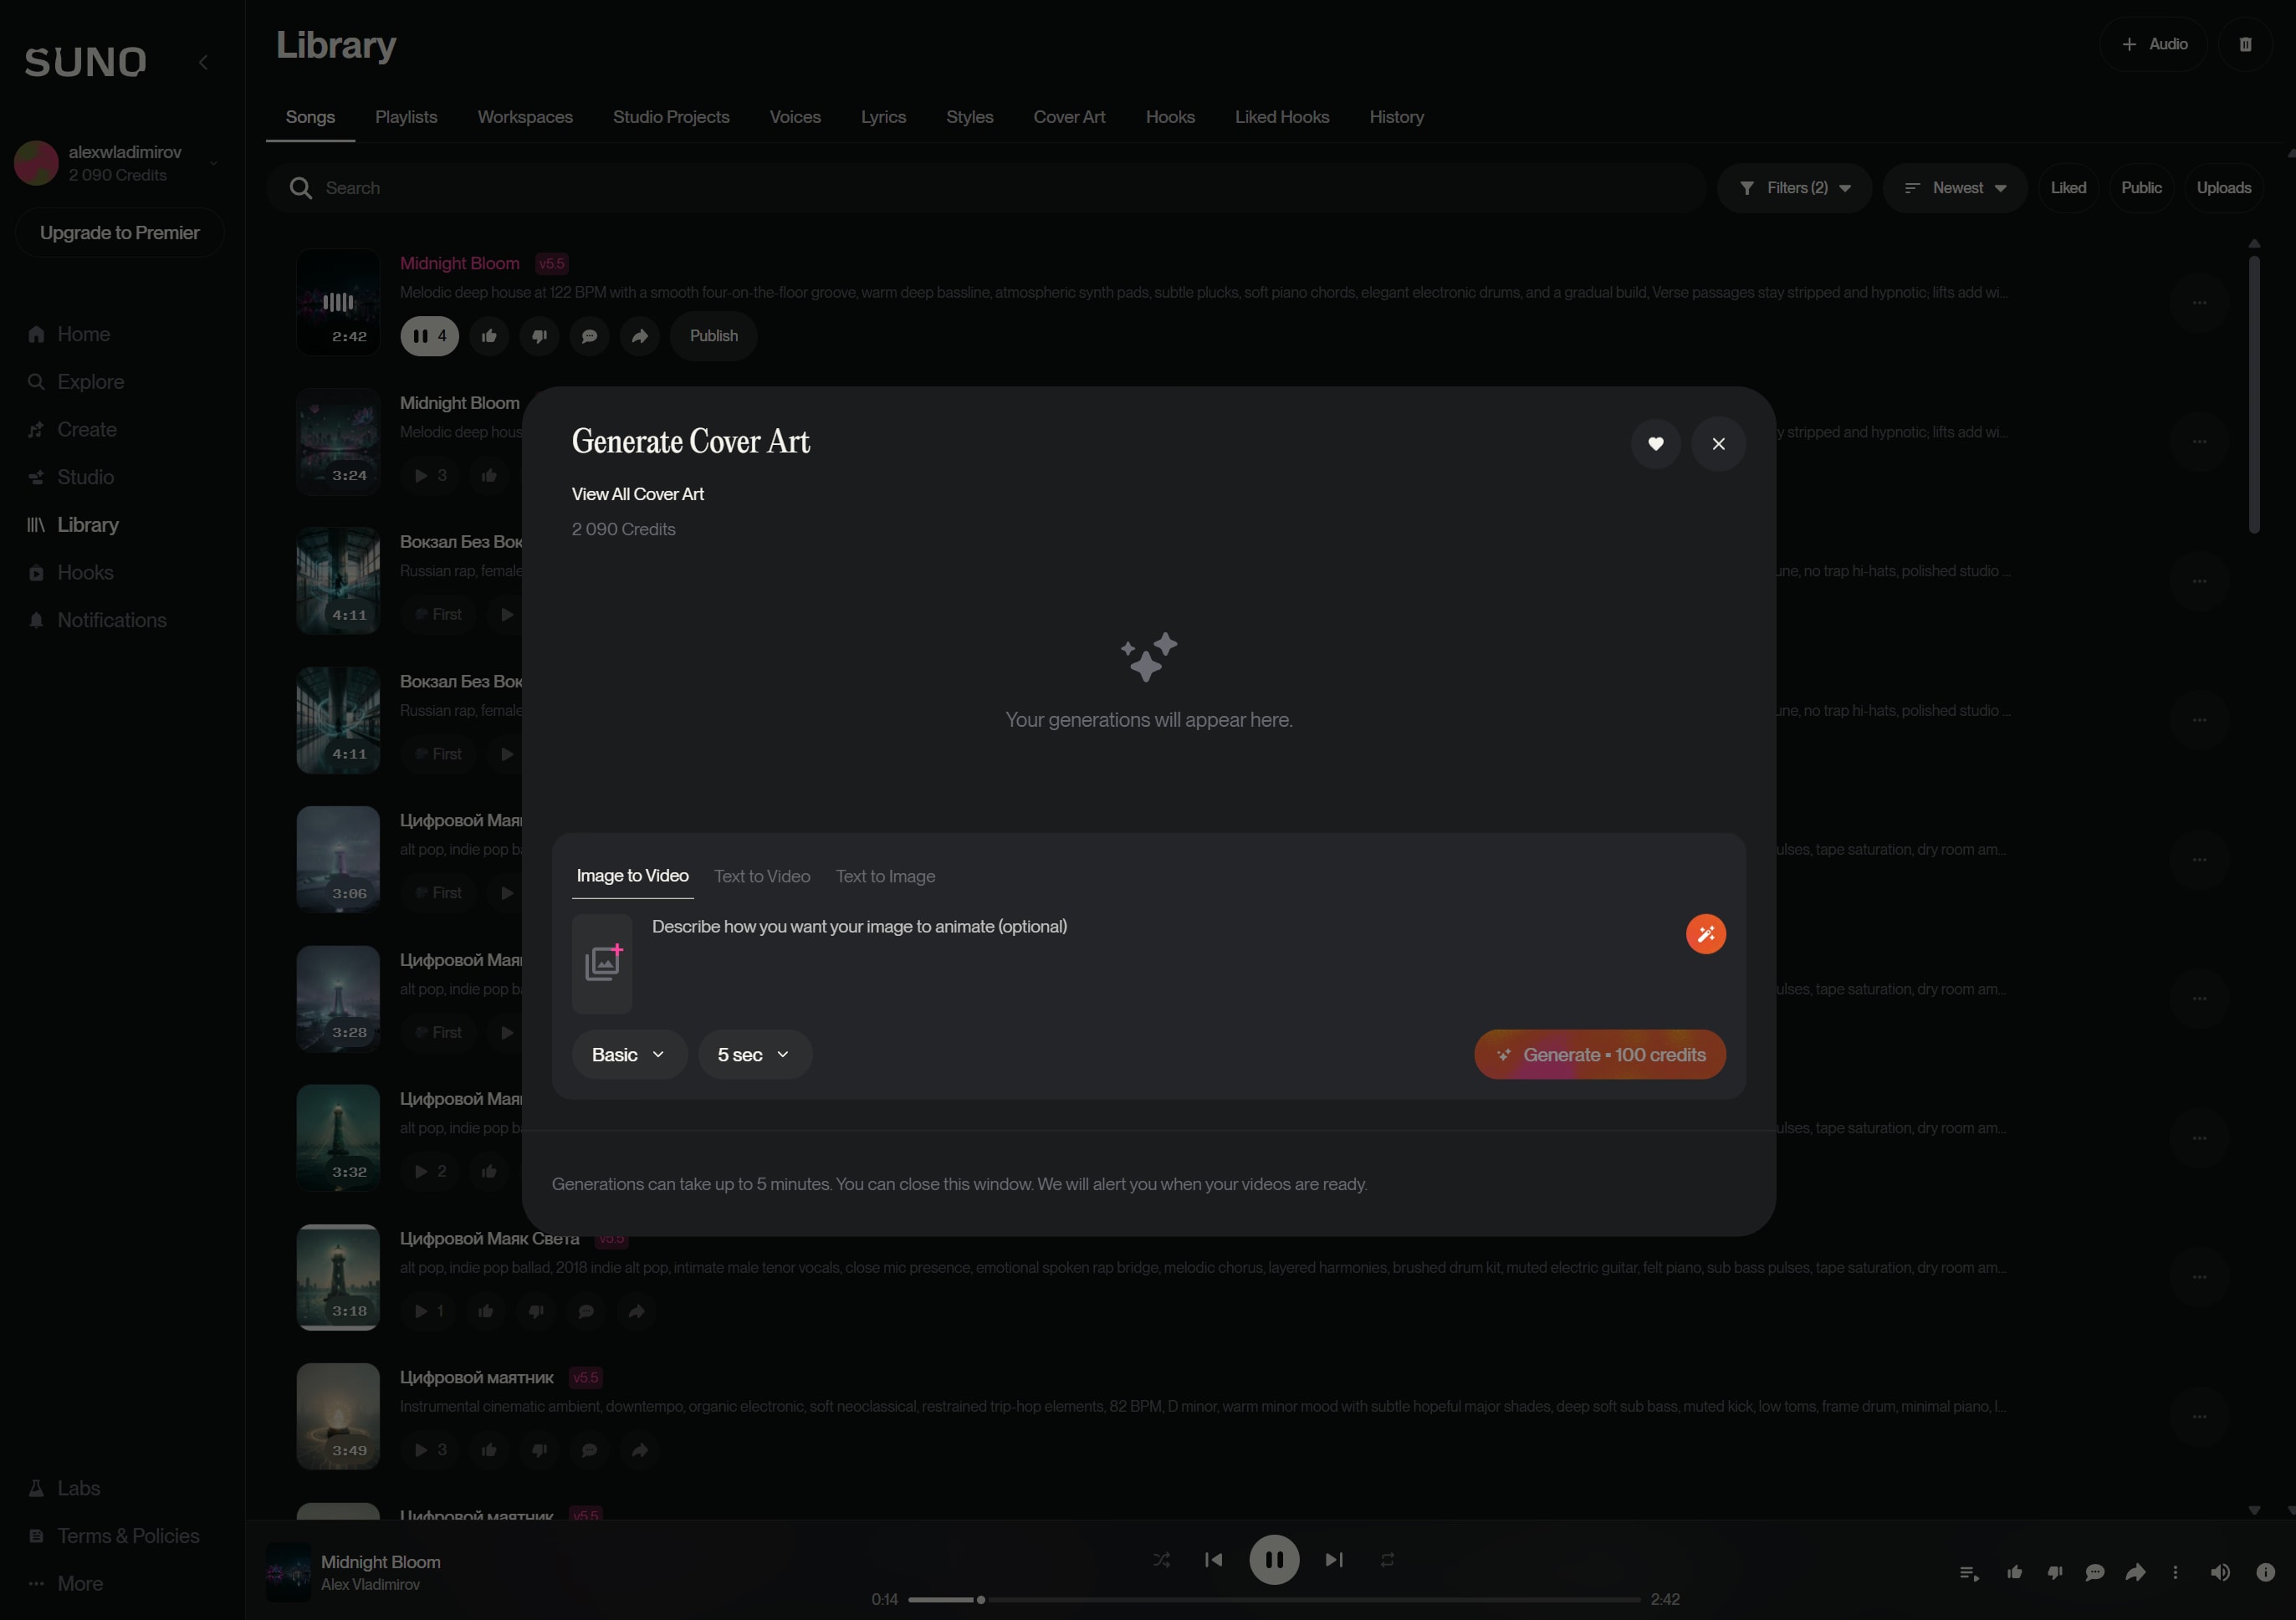The image size is (2296, 1620).
Task: Open the Цифровой маятник 3:49 song thumbnail
Action: [338, 1416]
